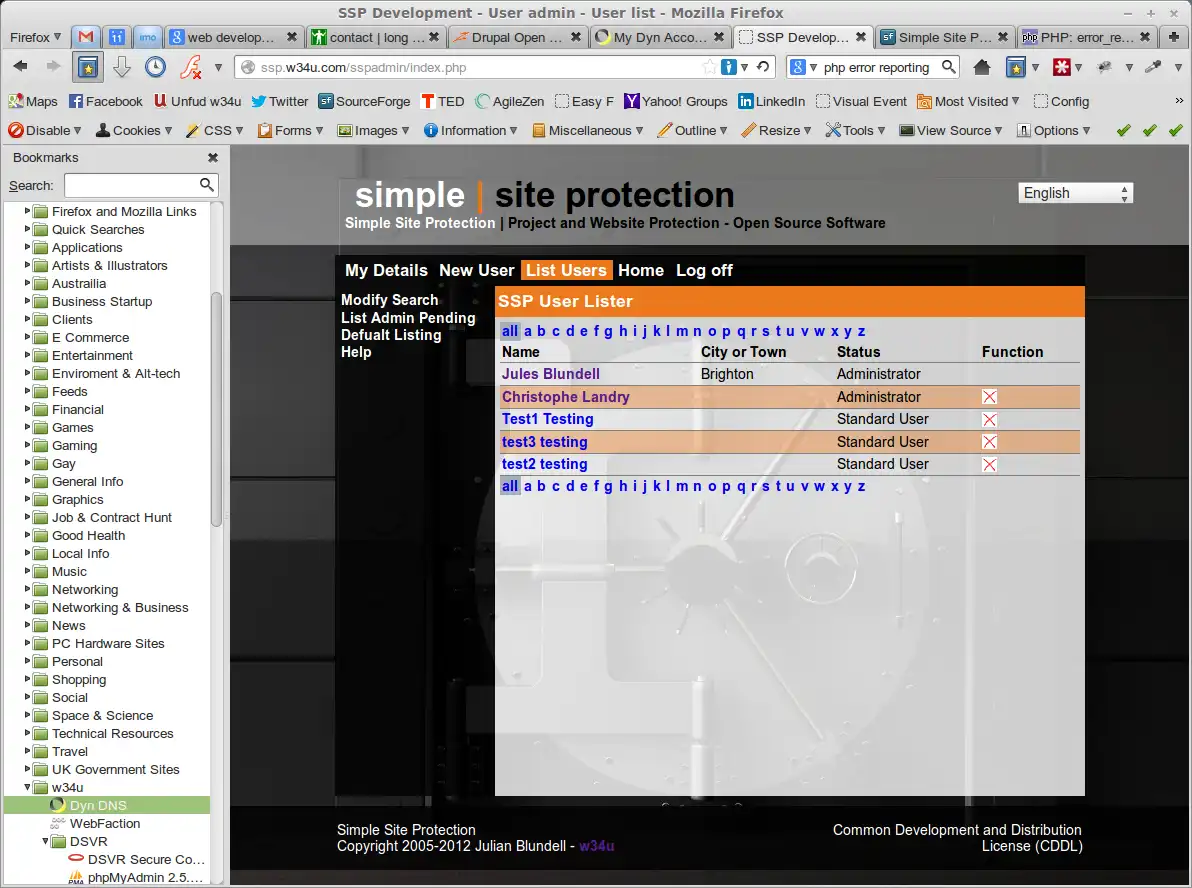Image resolution: width=1192 pixels, height=888 pixels.
Task: Open the Maps bookmark
Action: tap(33, 101)
